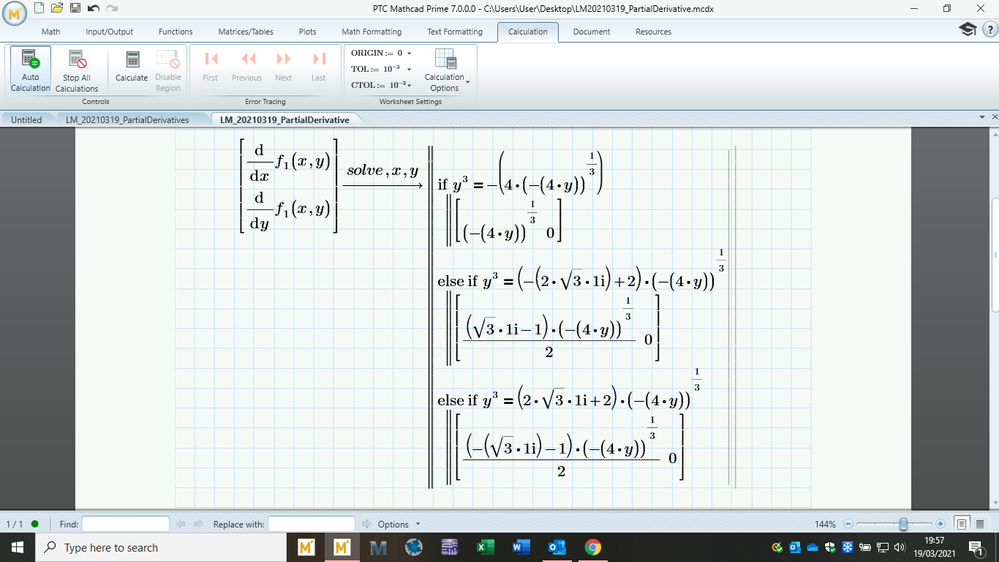Click the Undo arrow icon
The height and width of the screenshot is (562, 999).
(92, 9)
